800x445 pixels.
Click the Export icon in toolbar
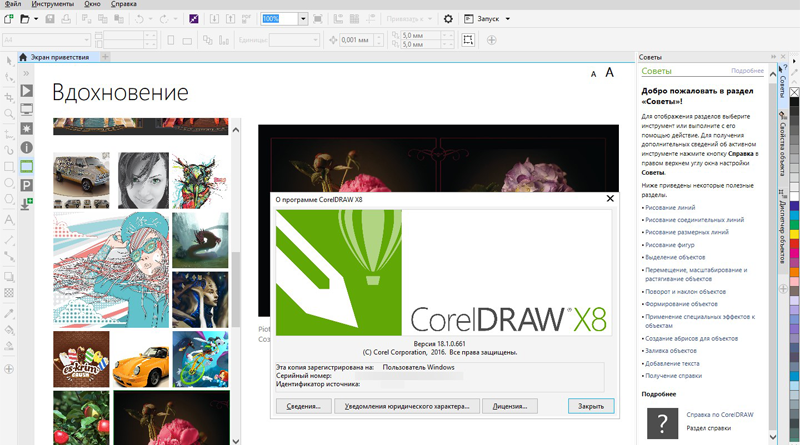[x=231, y=19]
